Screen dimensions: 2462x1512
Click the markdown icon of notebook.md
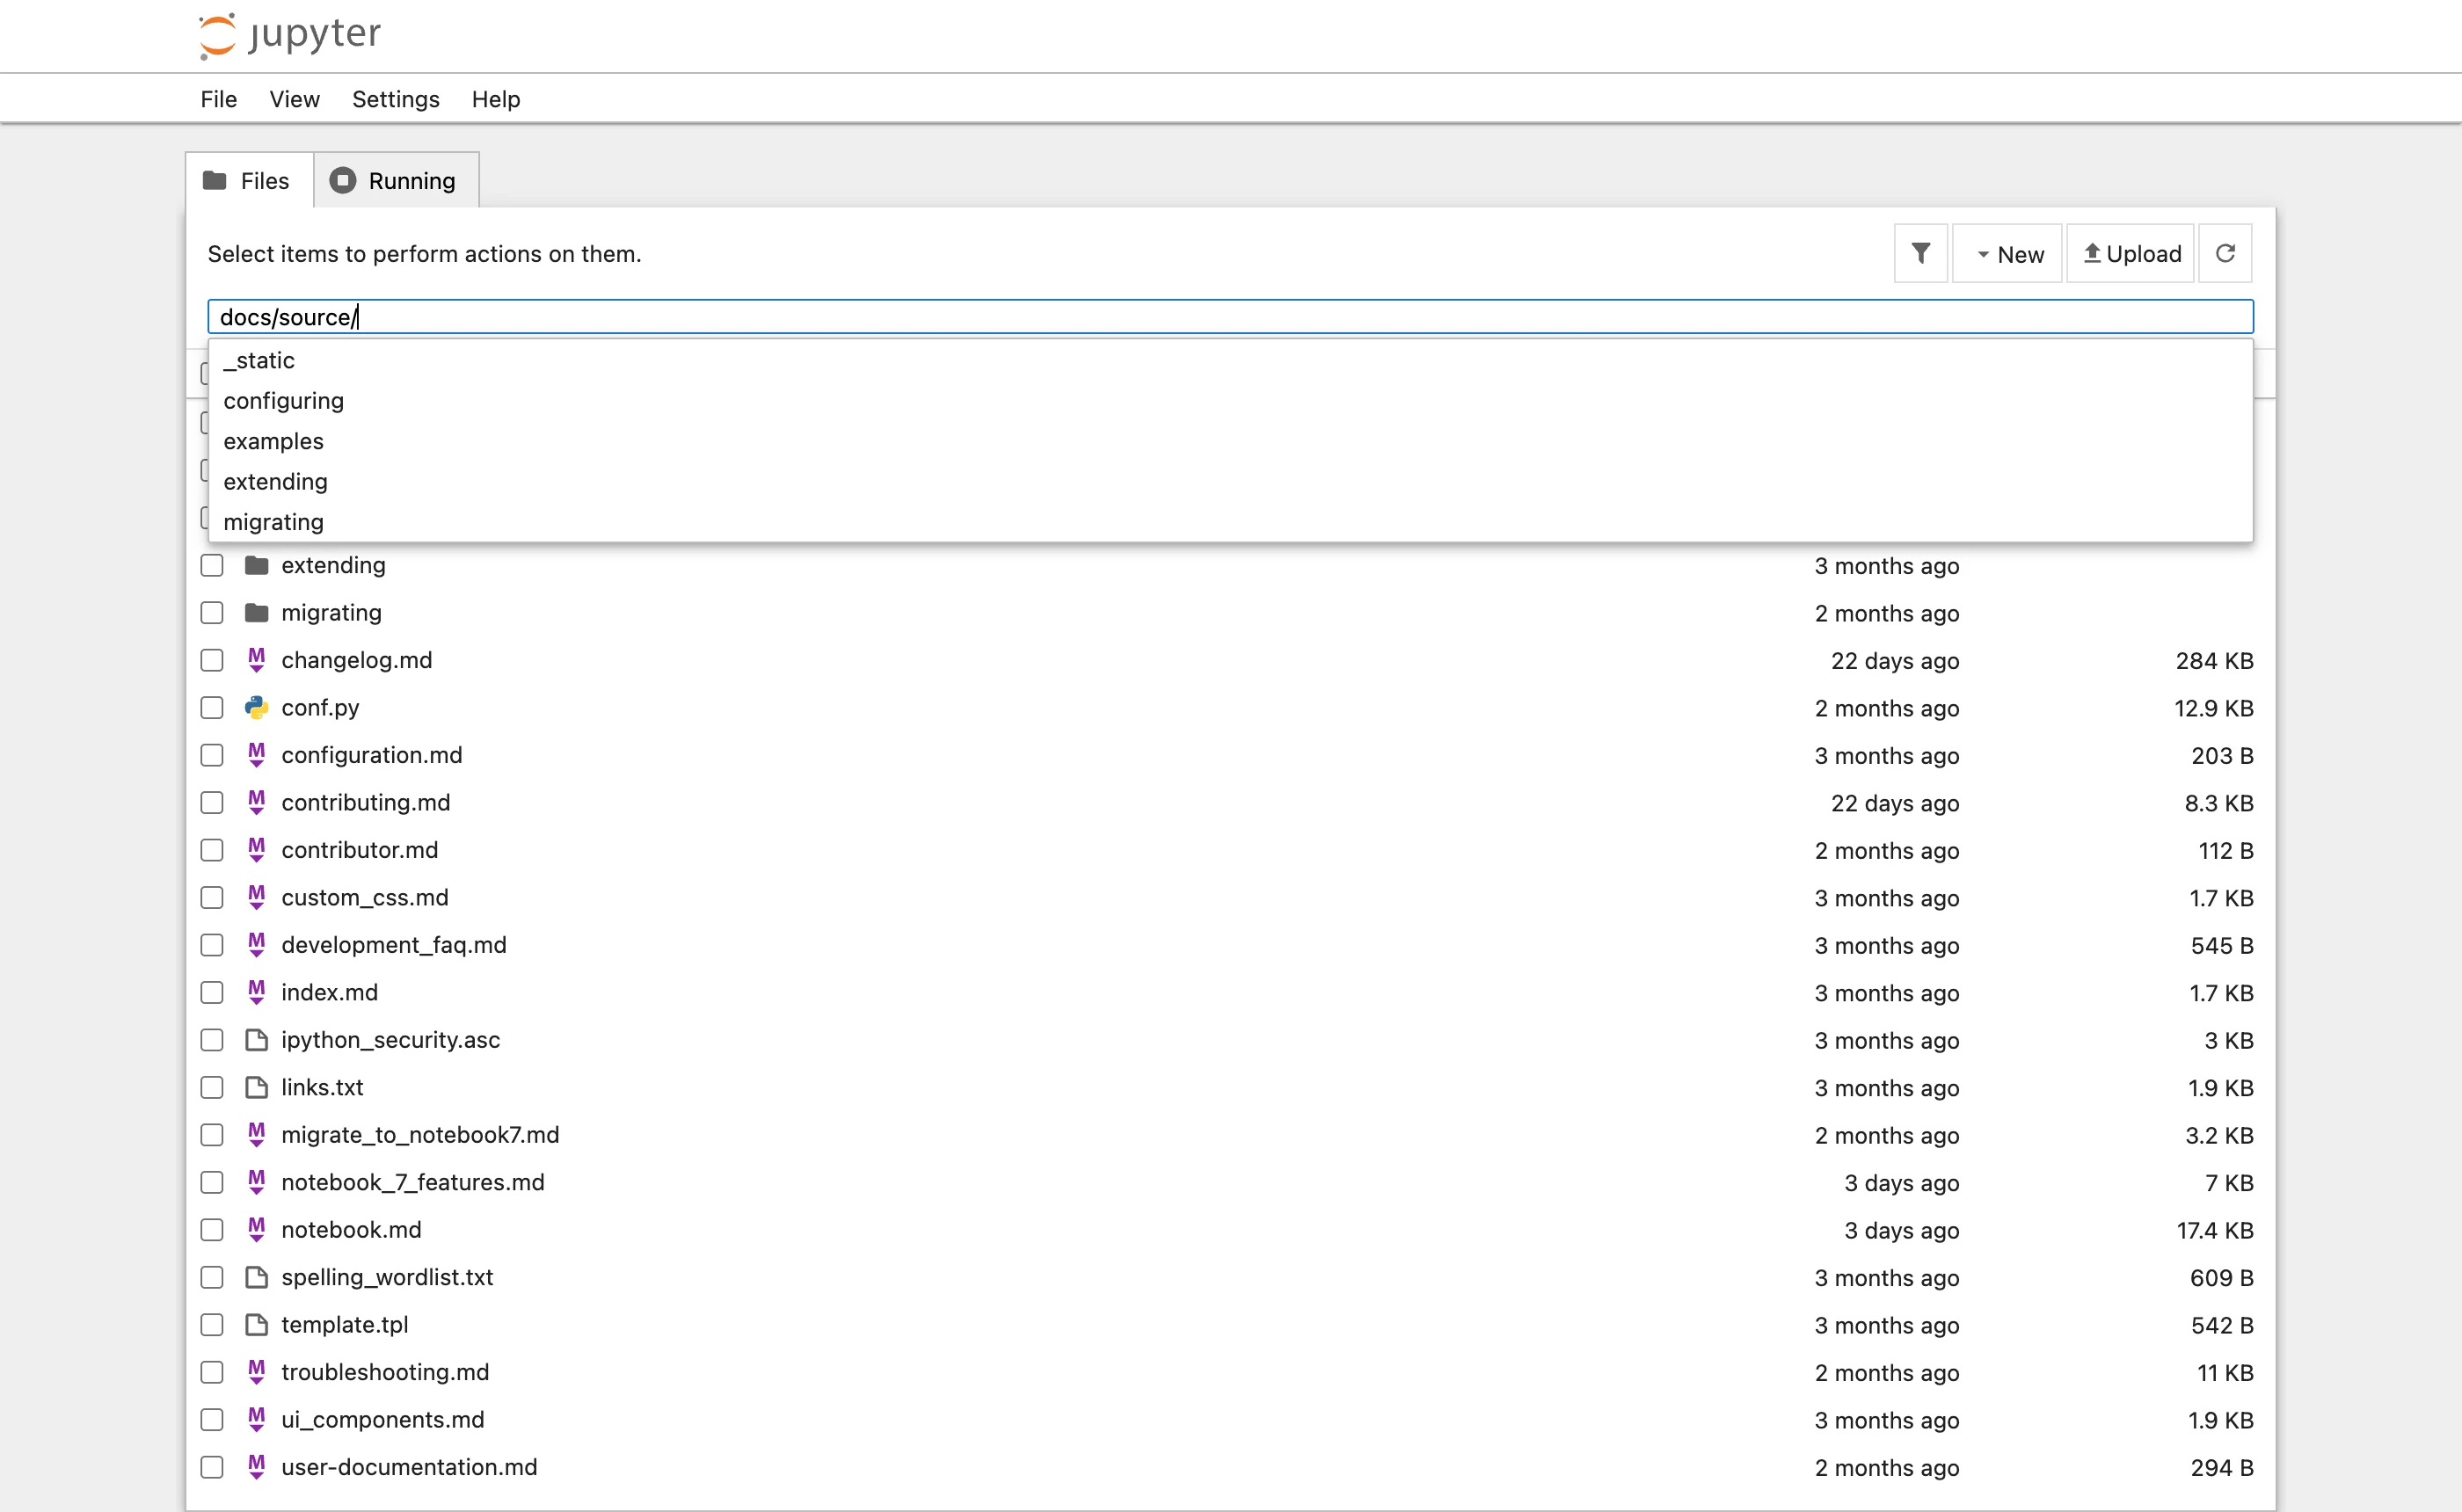pyautogui.click(x=257, y=1230)
